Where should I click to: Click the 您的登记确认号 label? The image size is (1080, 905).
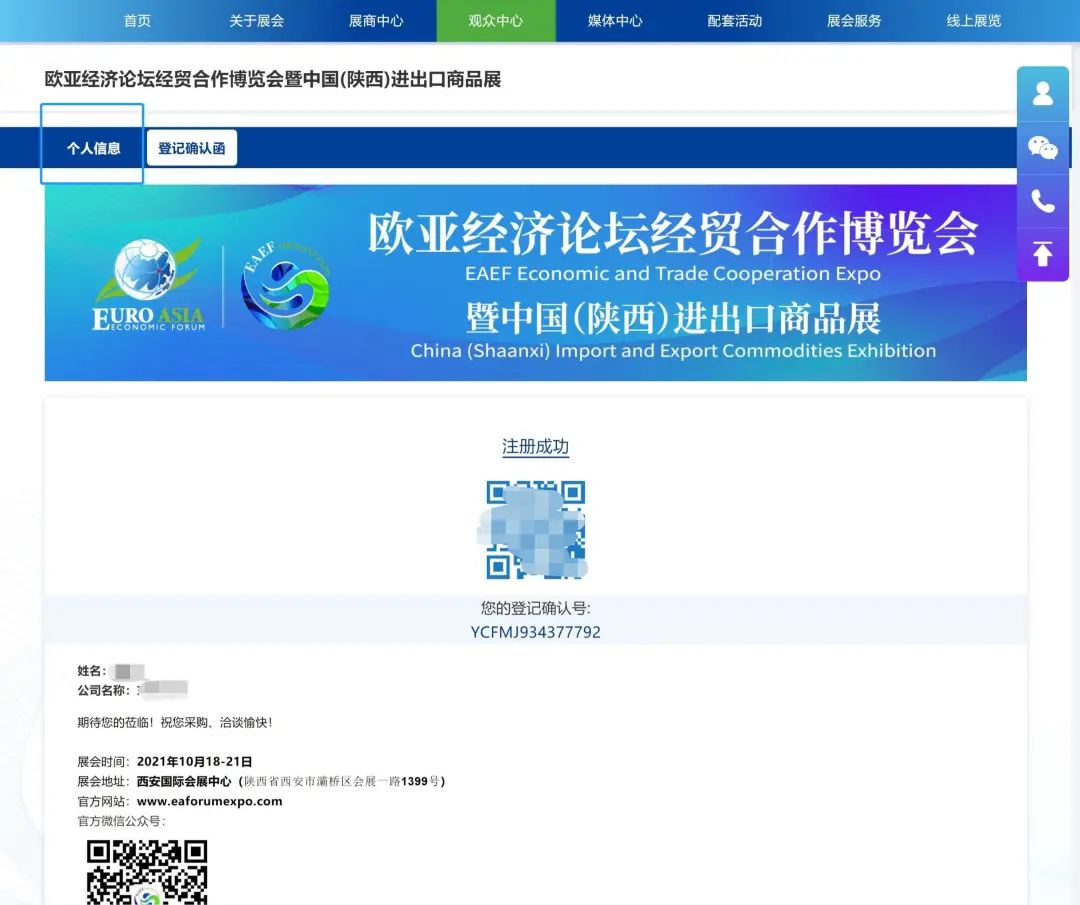pyautogui.click(x=535, y=608)
